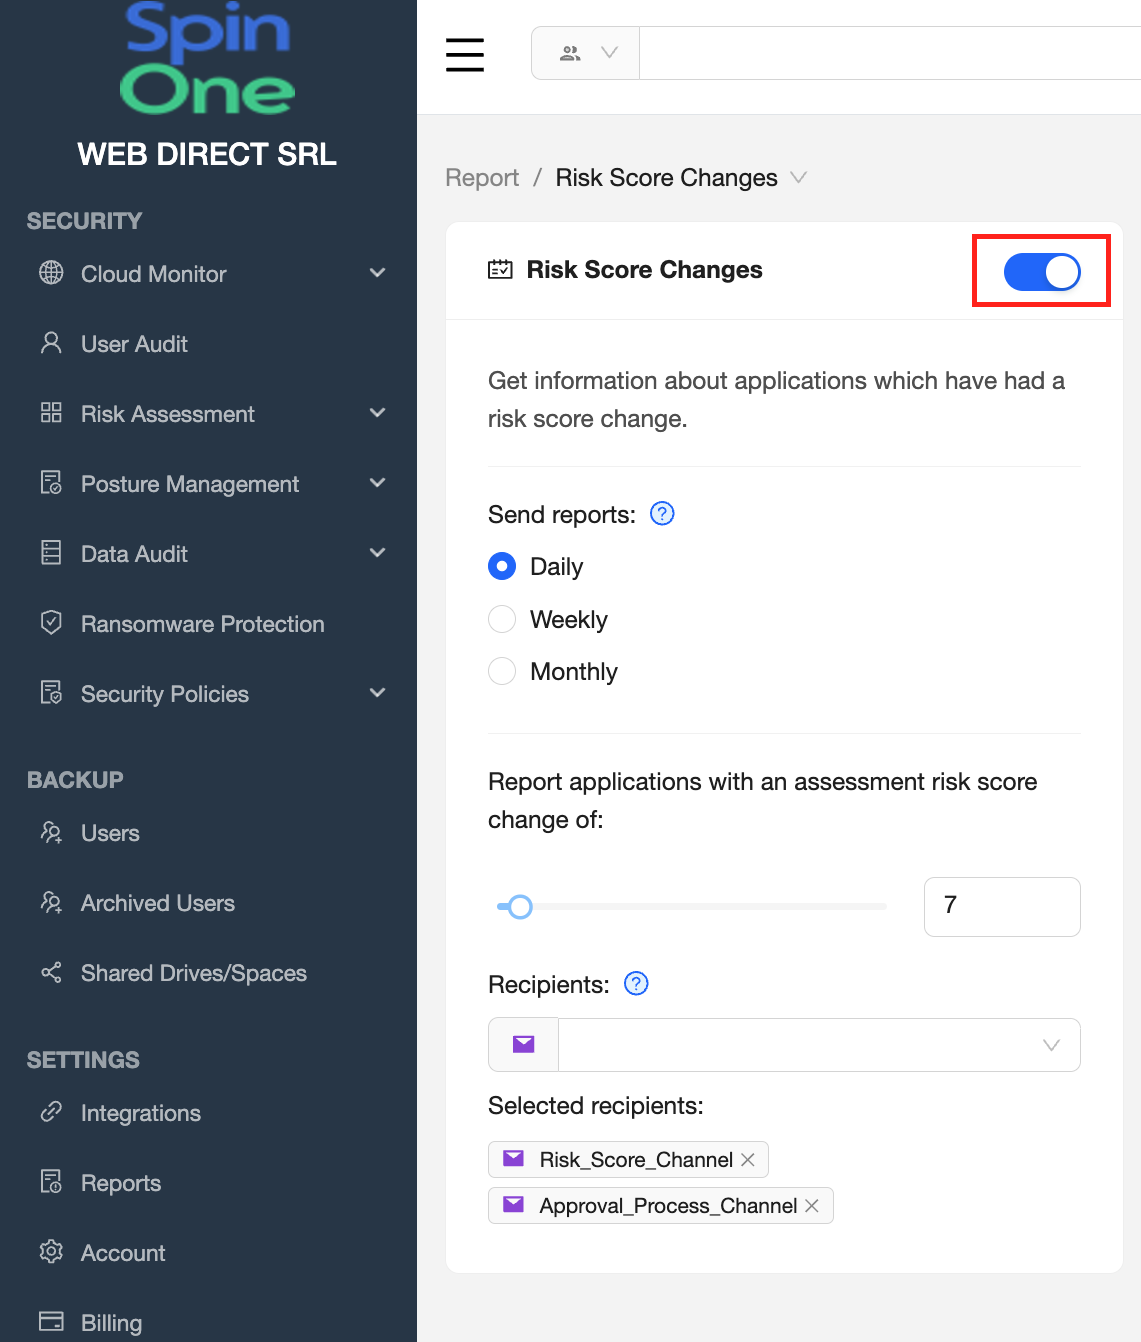This screenshot has height=1342, width=1141.
Task: Toggle the Risk Score Changes switch off
Action: click(x=1041, y=271)
